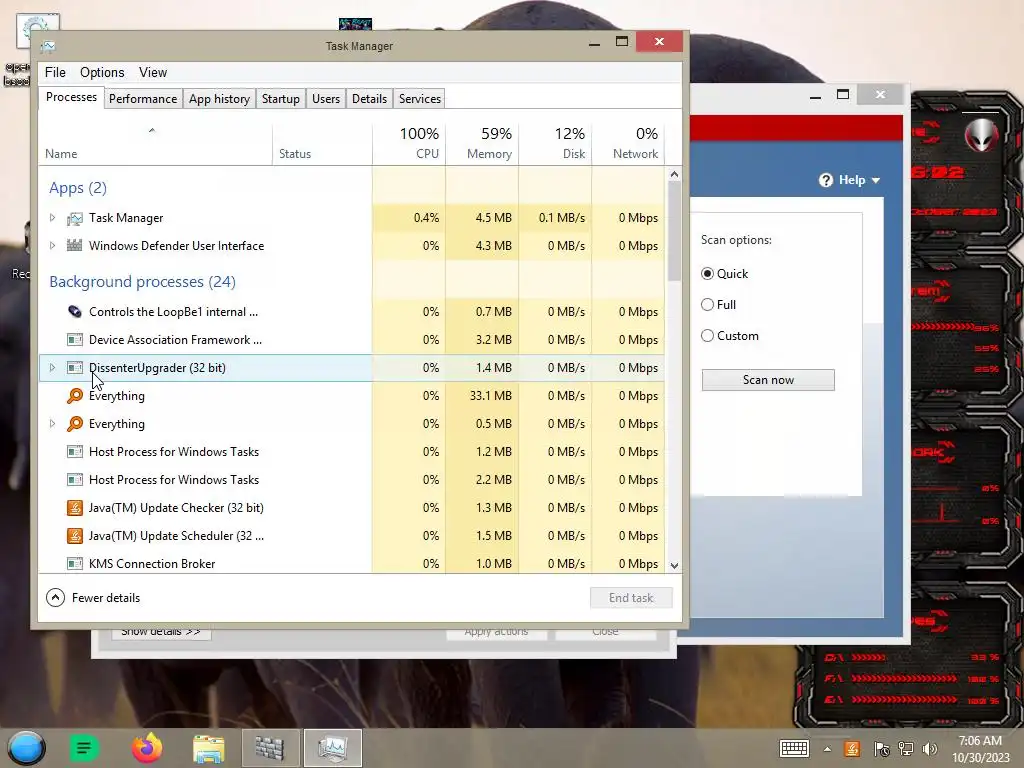Viewport: 1024px width, 768px height.
Task: Expand the DissenterUpgrader (32 bit) row
Action: 52,368
